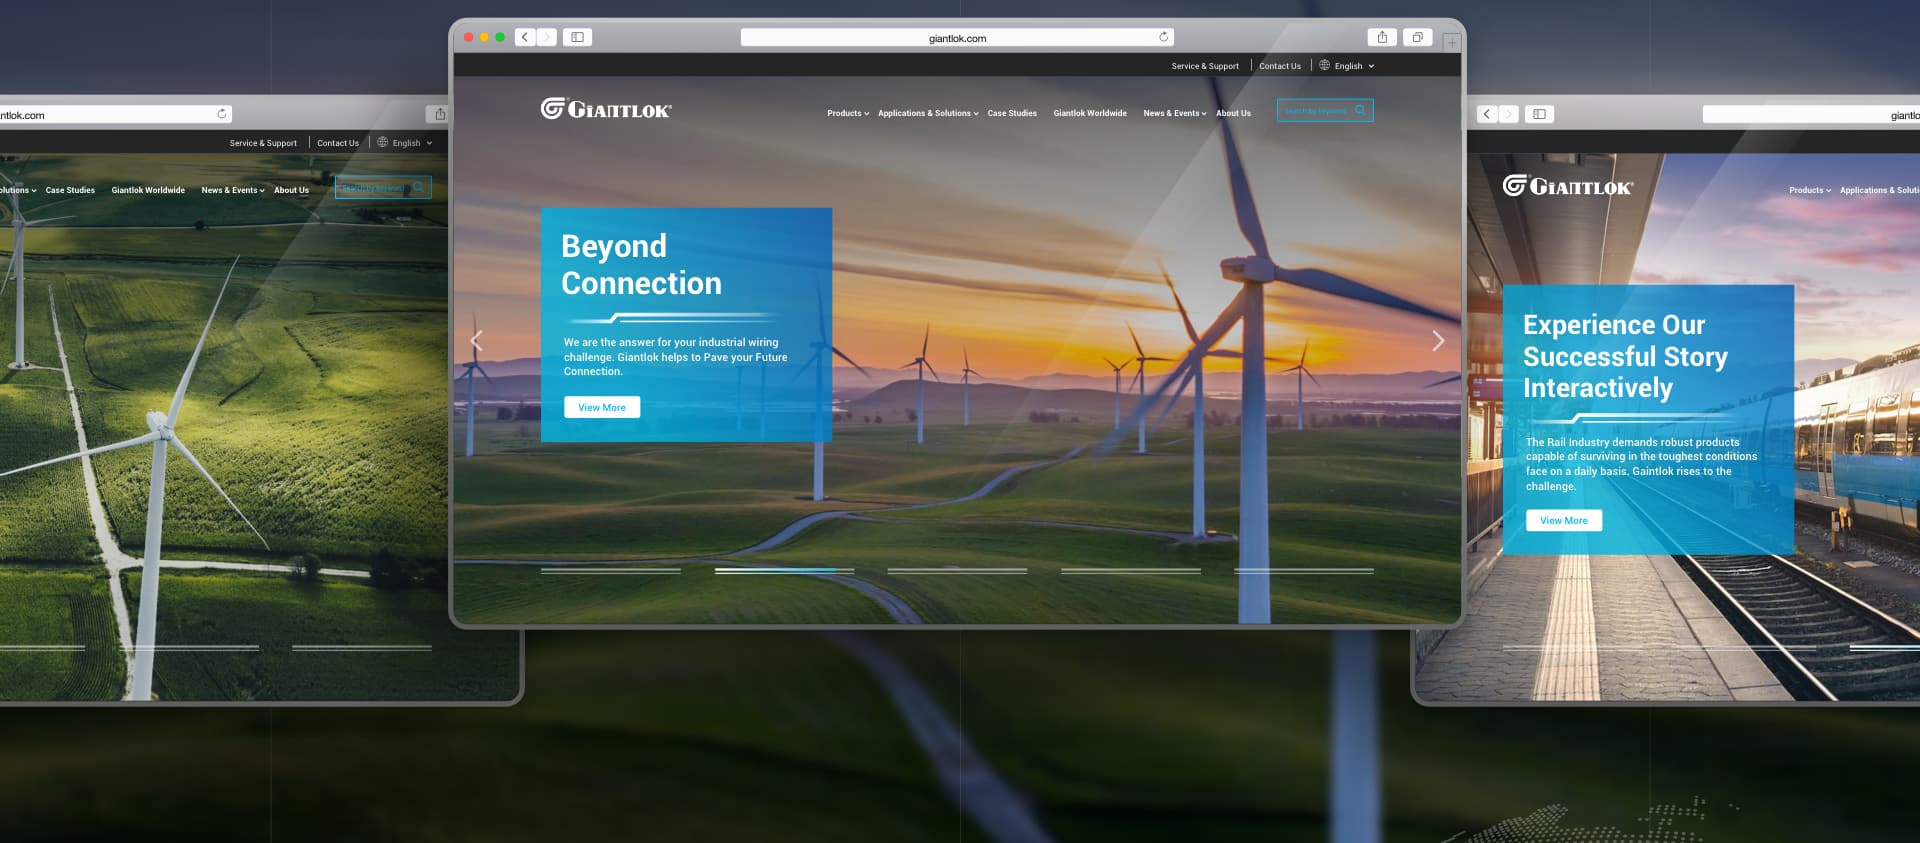Click the Giantlok logo in right window
The height and width of the screenshot is (843, 1920).
click(x=1568, y=186)
